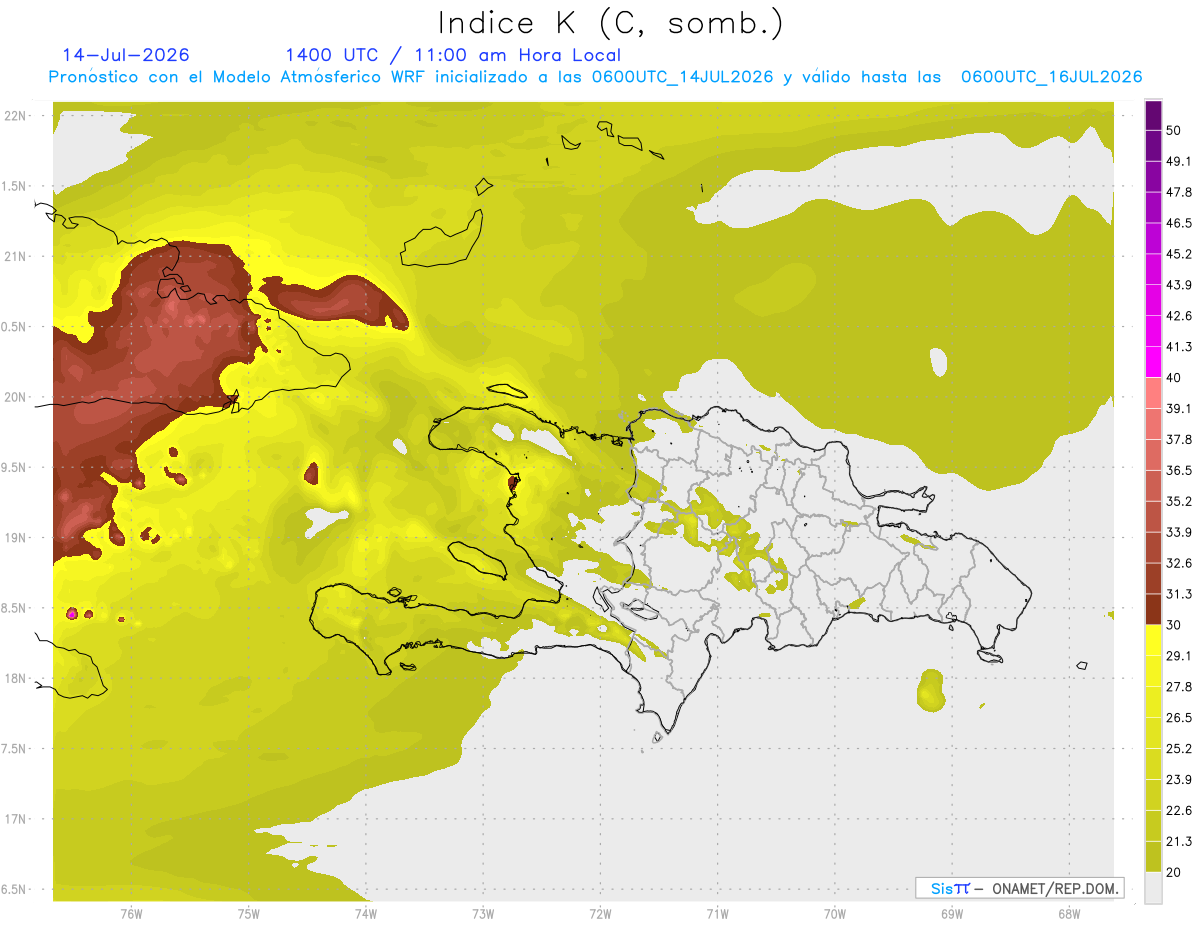
Task: Pick the magenta swatch between 40 and 41.3
Action: click(x=1153, y=362)
